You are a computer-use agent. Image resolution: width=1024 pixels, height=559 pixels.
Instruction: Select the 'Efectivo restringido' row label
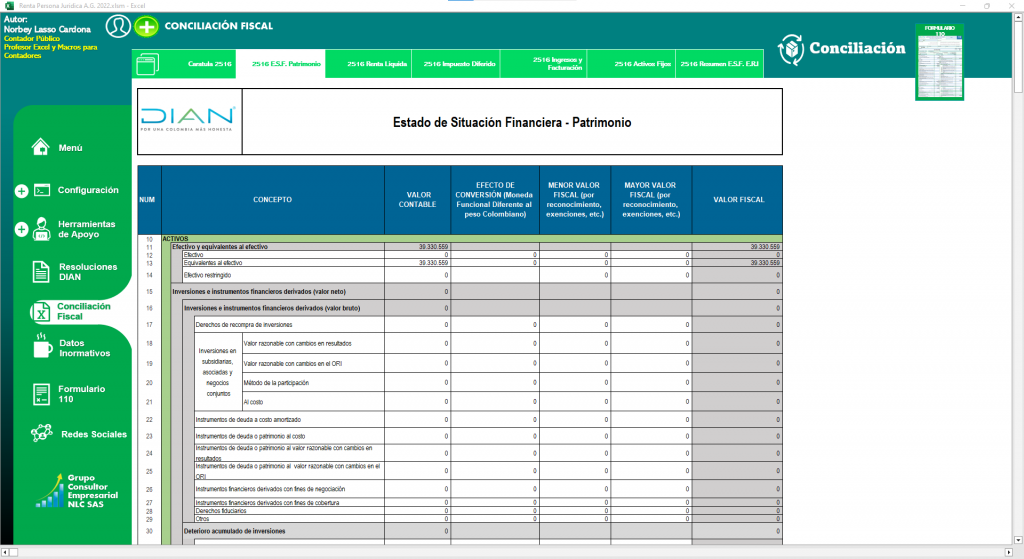tap(207, 276)
